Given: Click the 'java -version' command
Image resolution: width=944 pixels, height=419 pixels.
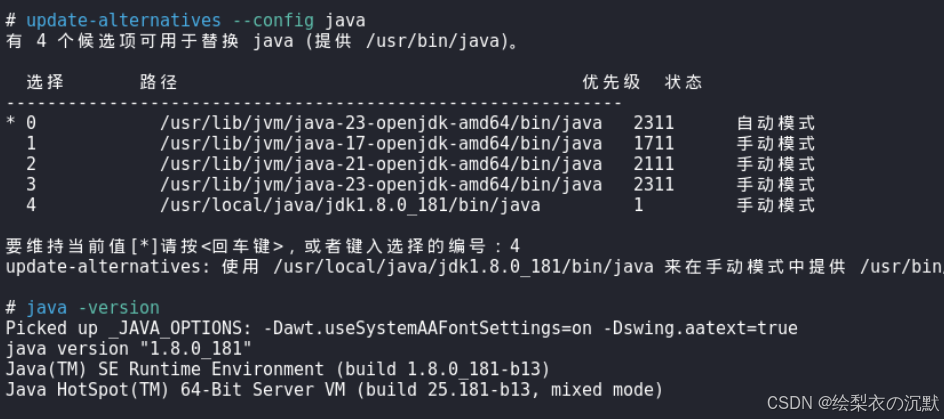Looking at the screenshot, I should pyautogui.click(x=93, y=308).
